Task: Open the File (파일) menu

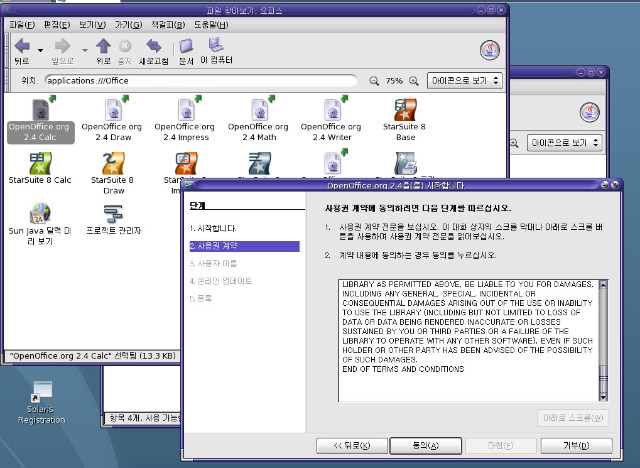Action: (22, 25)
